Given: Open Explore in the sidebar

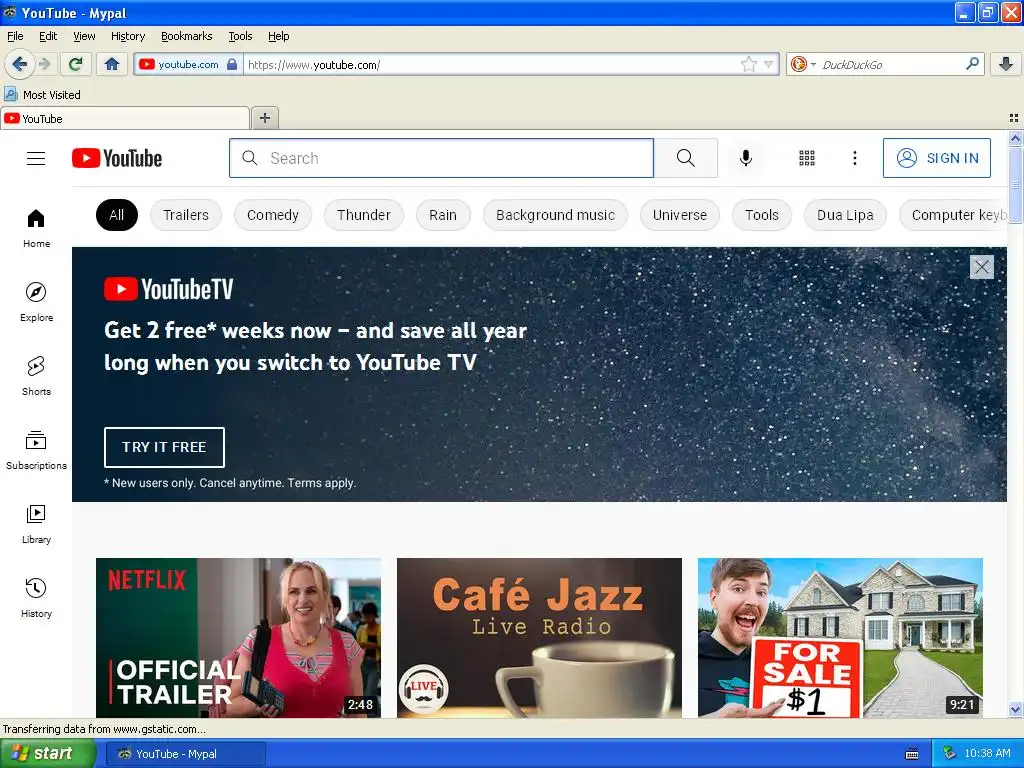Looking at the screenshot, I should click(36, 302).
